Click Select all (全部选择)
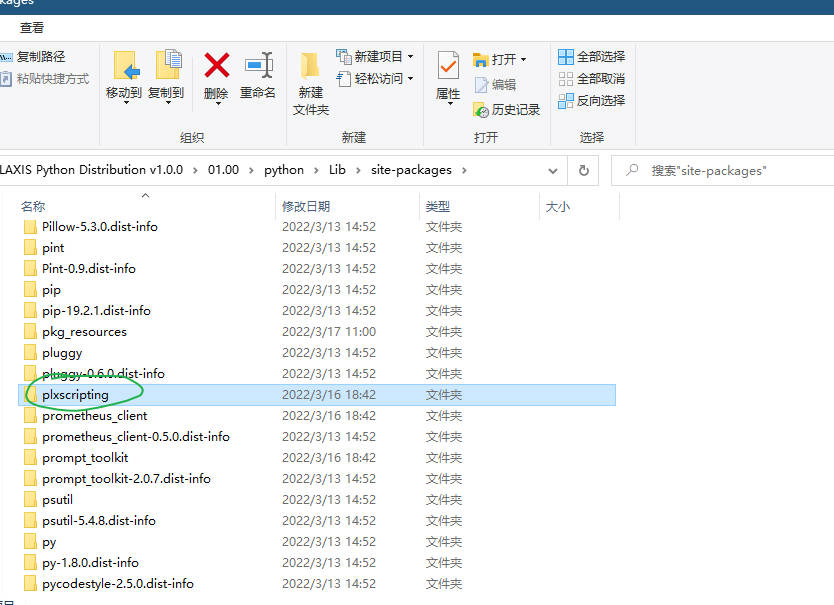Screen dimensions: 834x605 pos(591,56)
